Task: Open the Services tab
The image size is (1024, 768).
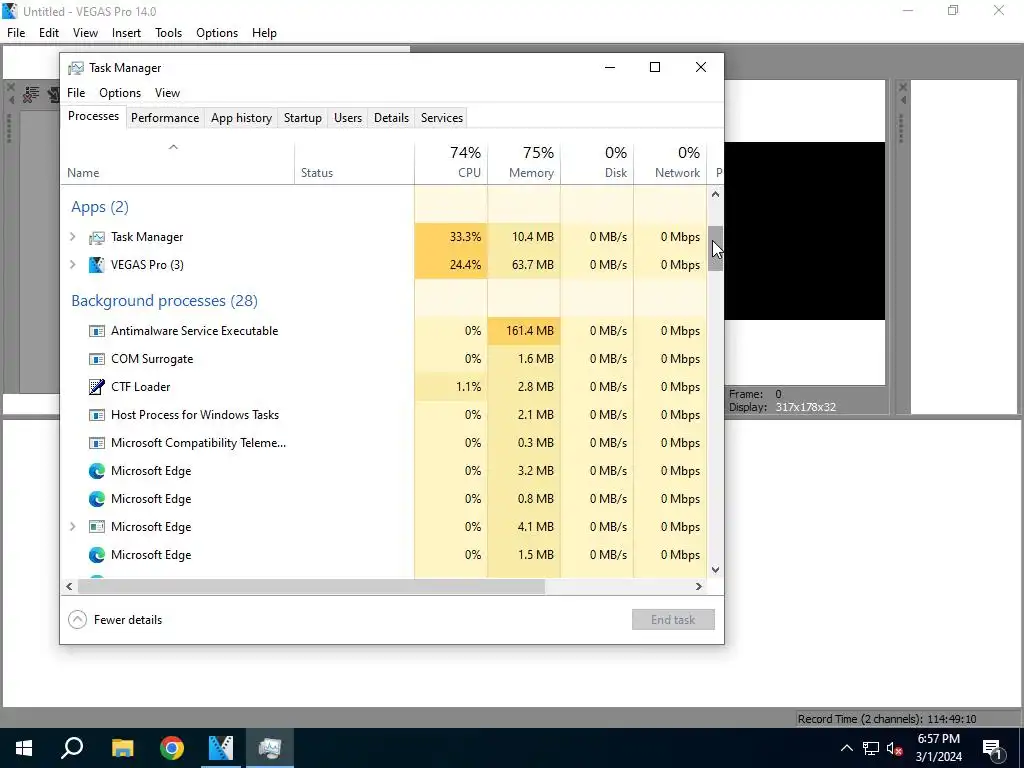Action: tap(441, 118)
